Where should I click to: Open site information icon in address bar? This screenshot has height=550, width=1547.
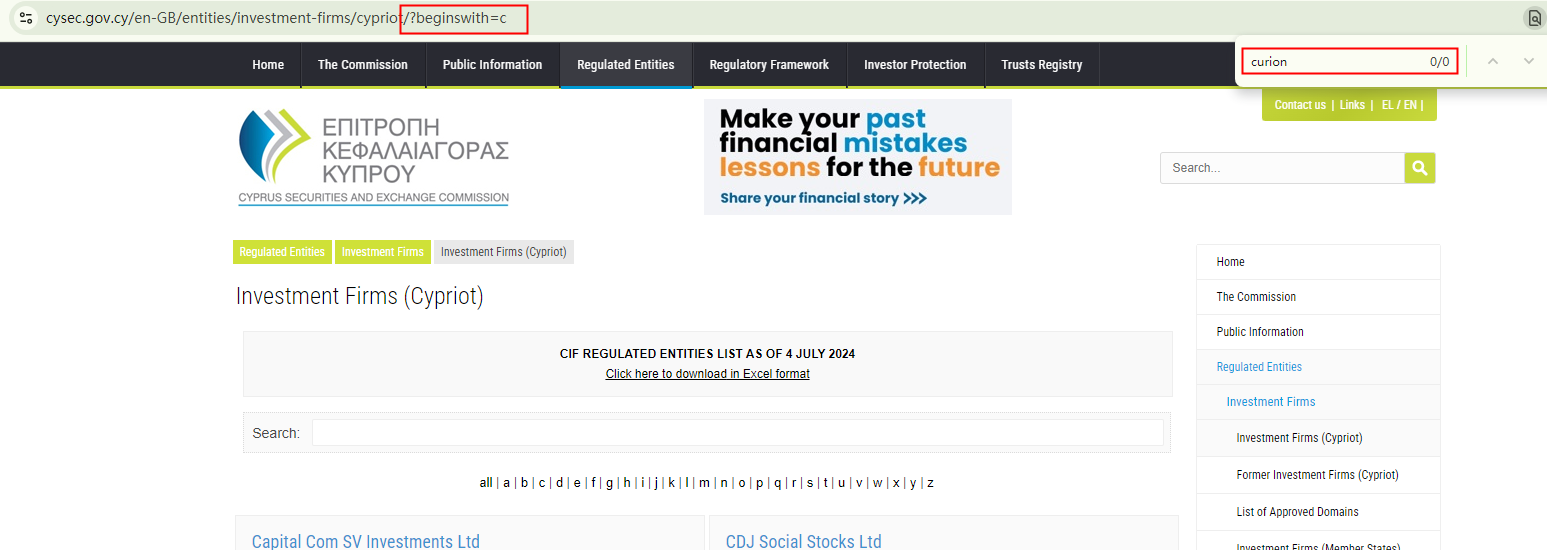(x=26, y=17)
